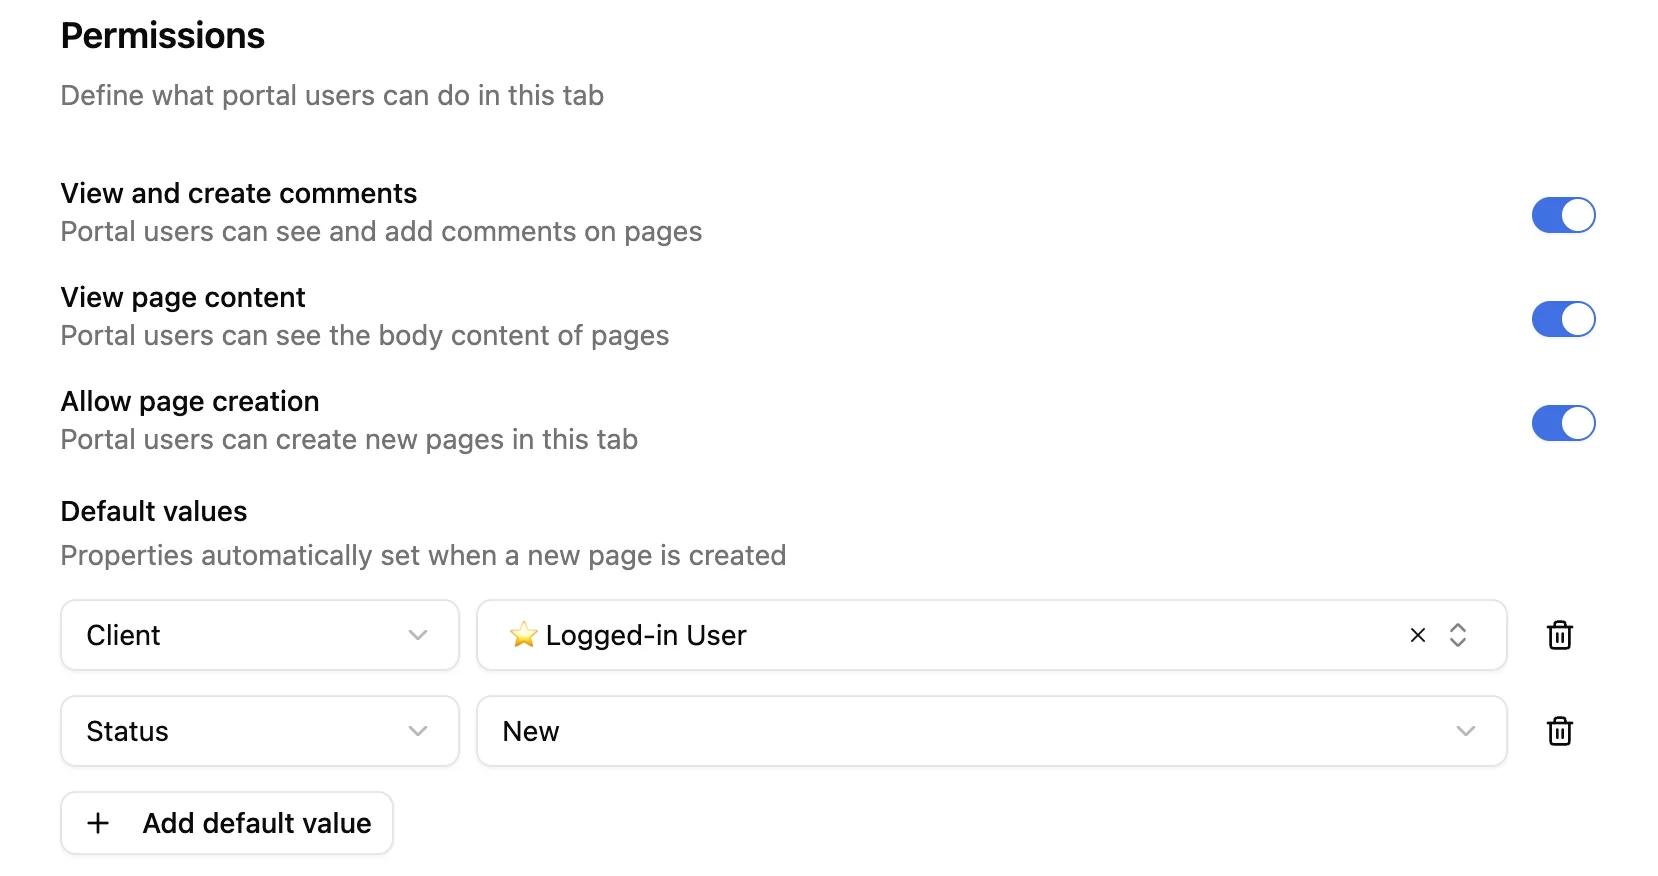Click the plus icon on Add default value
The image size is (1658, 876).
[98, 823]
